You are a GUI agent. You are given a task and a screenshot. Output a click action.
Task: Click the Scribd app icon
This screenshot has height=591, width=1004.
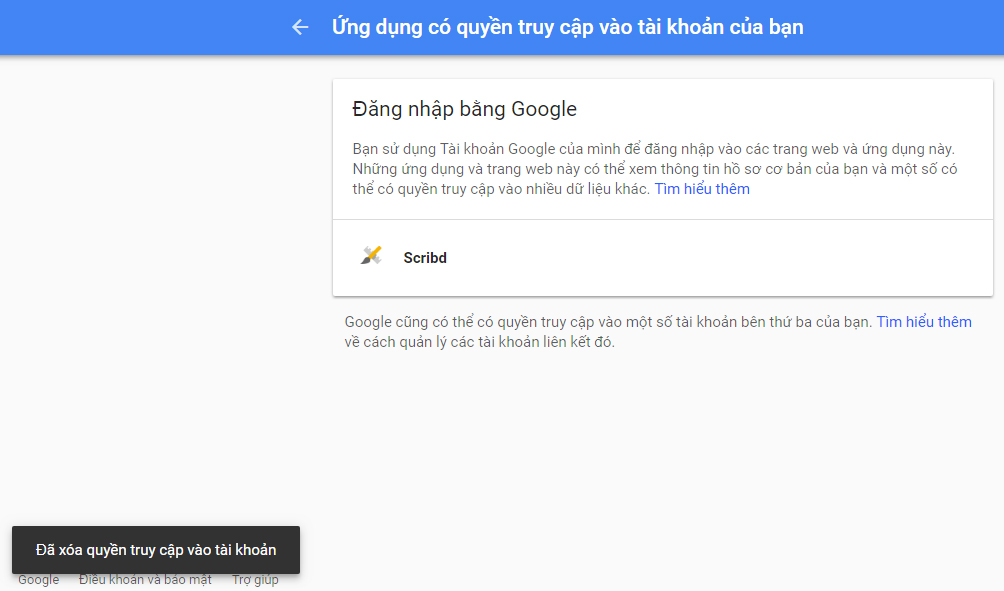371,255
